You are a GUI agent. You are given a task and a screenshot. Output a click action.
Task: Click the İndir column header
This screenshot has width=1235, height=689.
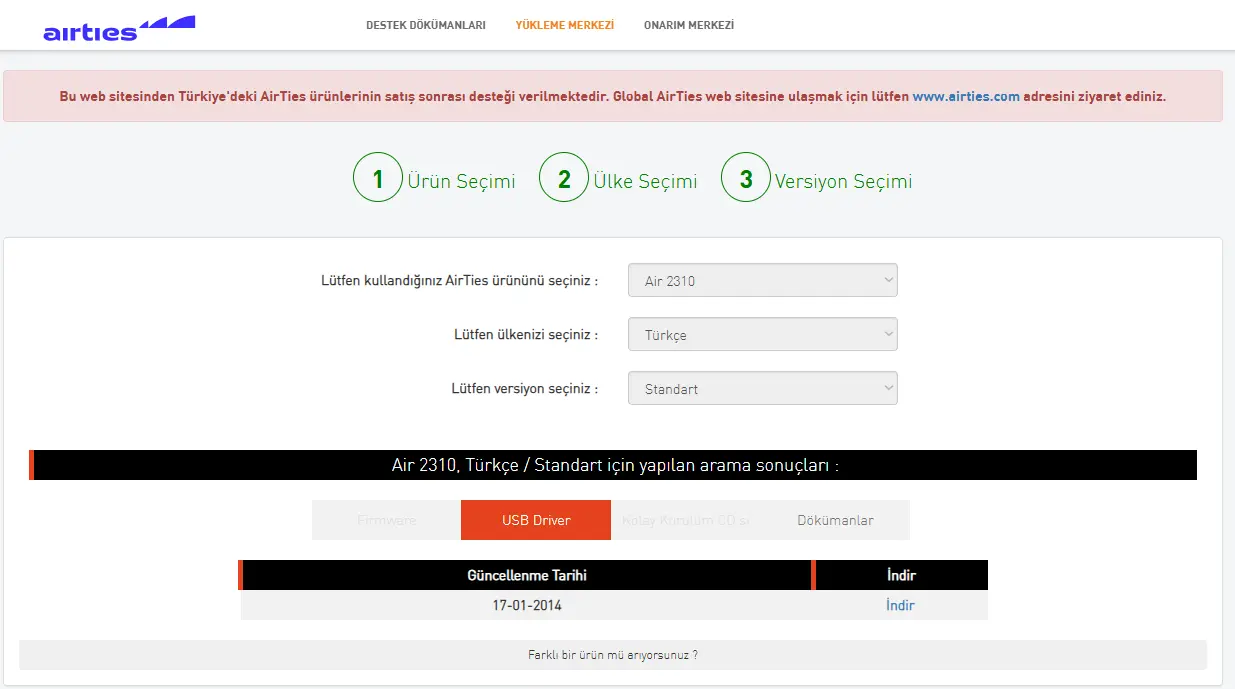(901, 575)
